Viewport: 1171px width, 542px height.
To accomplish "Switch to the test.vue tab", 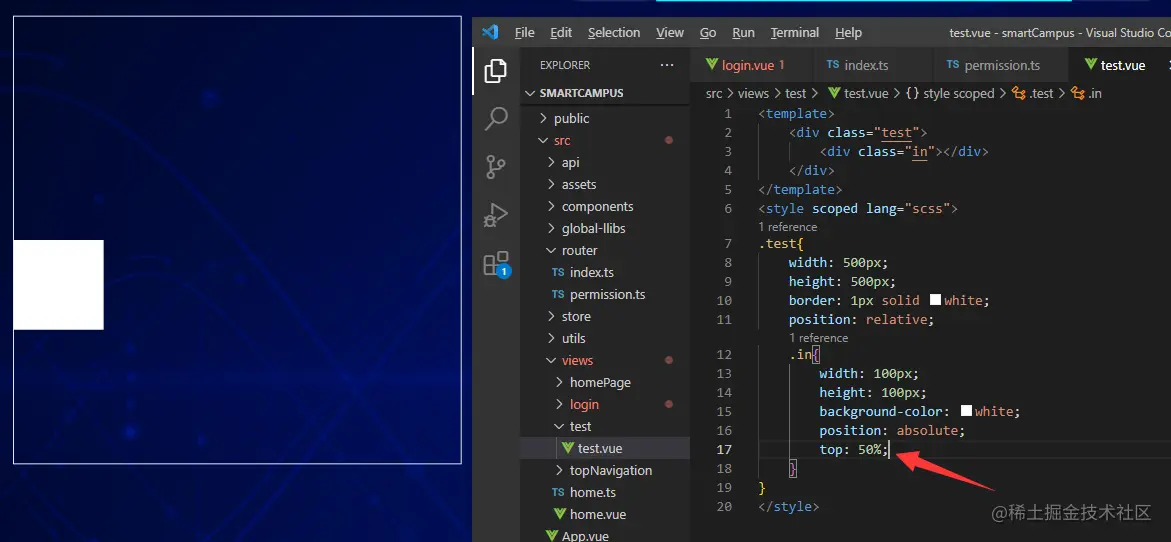I will pyautogui.click(x=1122, y=65).
